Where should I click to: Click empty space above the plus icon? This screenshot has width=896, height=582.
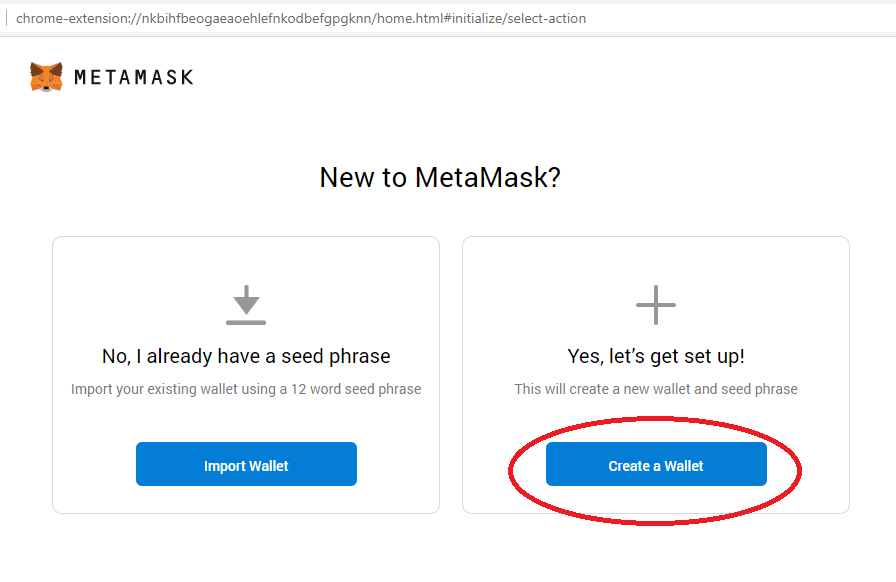tap(656, 260)
